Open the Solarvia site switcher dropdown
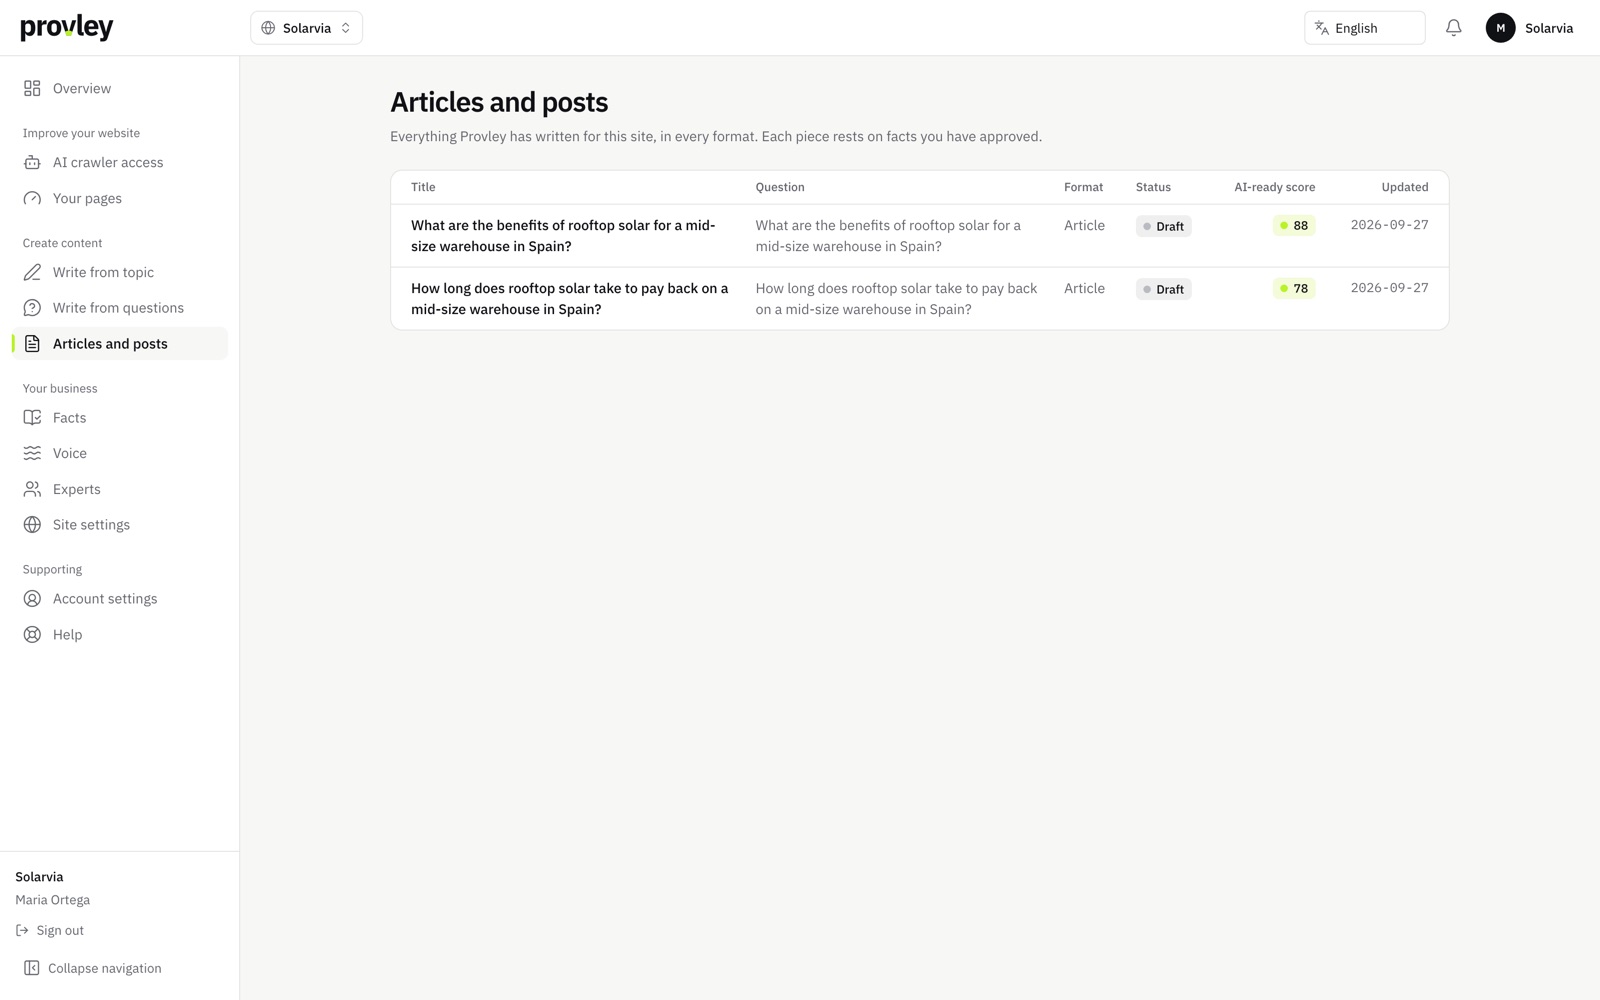Image resolution: width=1600 pixels, height=1000 pixels. (306, 28)
